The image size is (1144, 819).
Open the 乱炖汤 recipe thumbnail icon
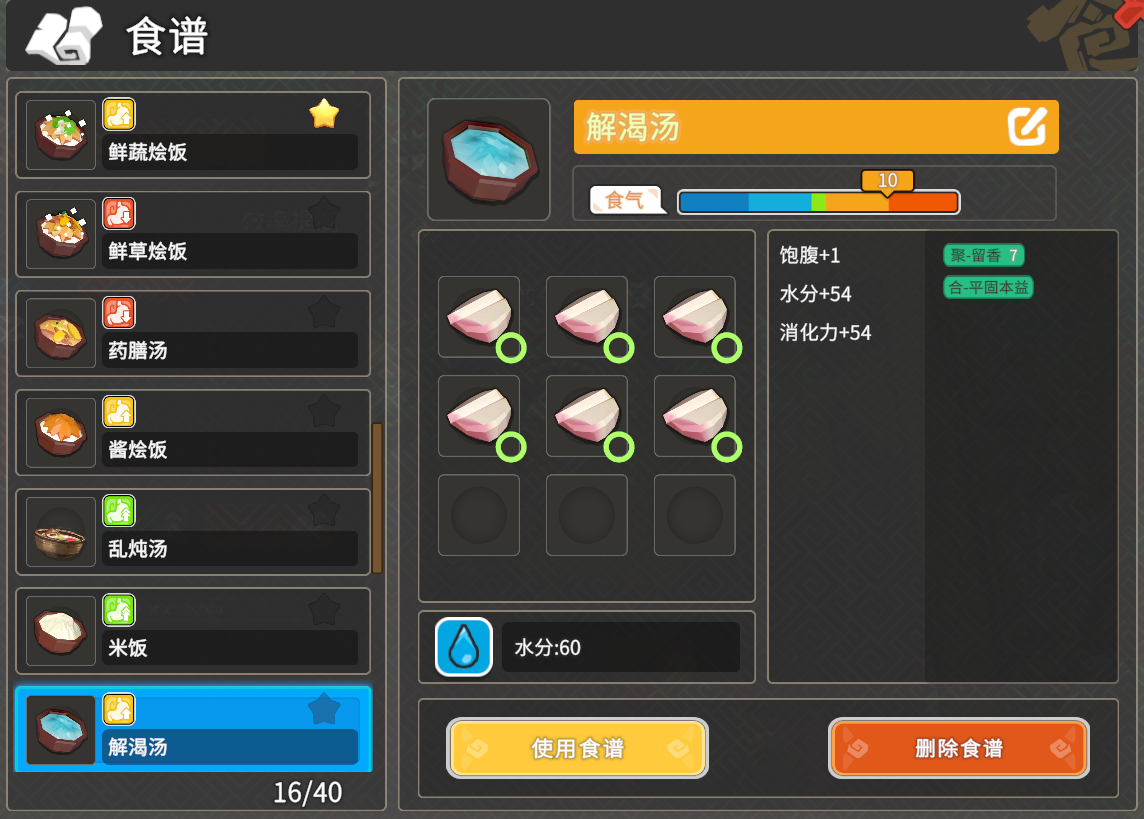pos(61,532)
